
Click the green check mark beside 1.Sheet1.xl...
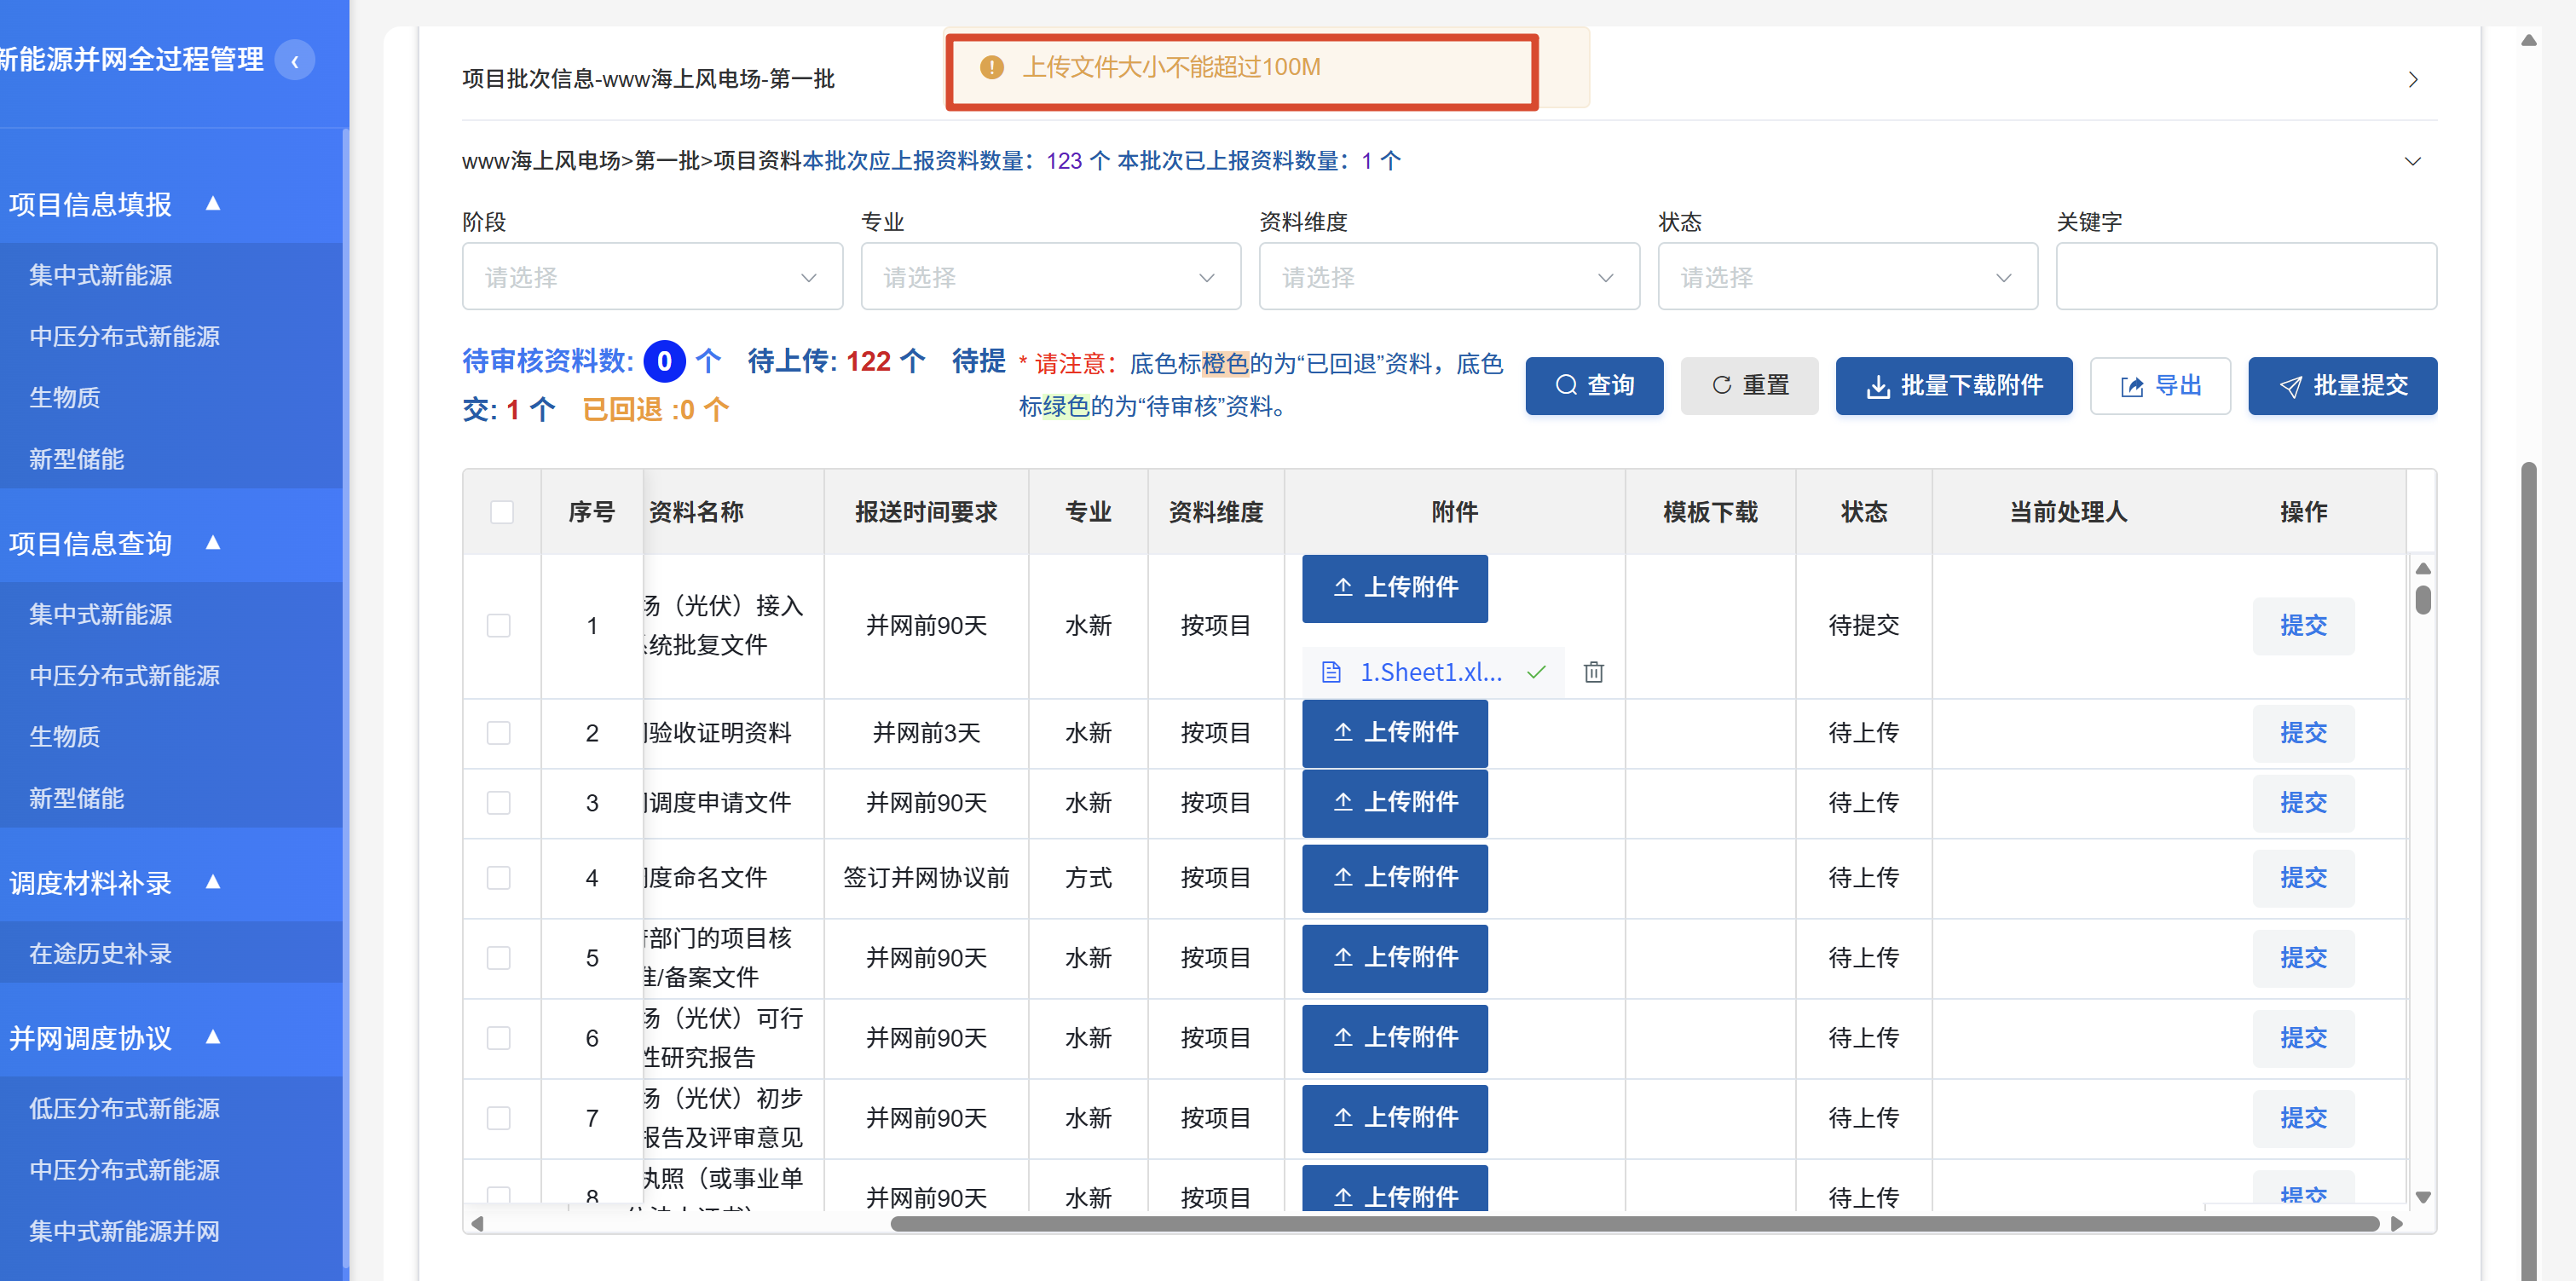(1536, 672)
